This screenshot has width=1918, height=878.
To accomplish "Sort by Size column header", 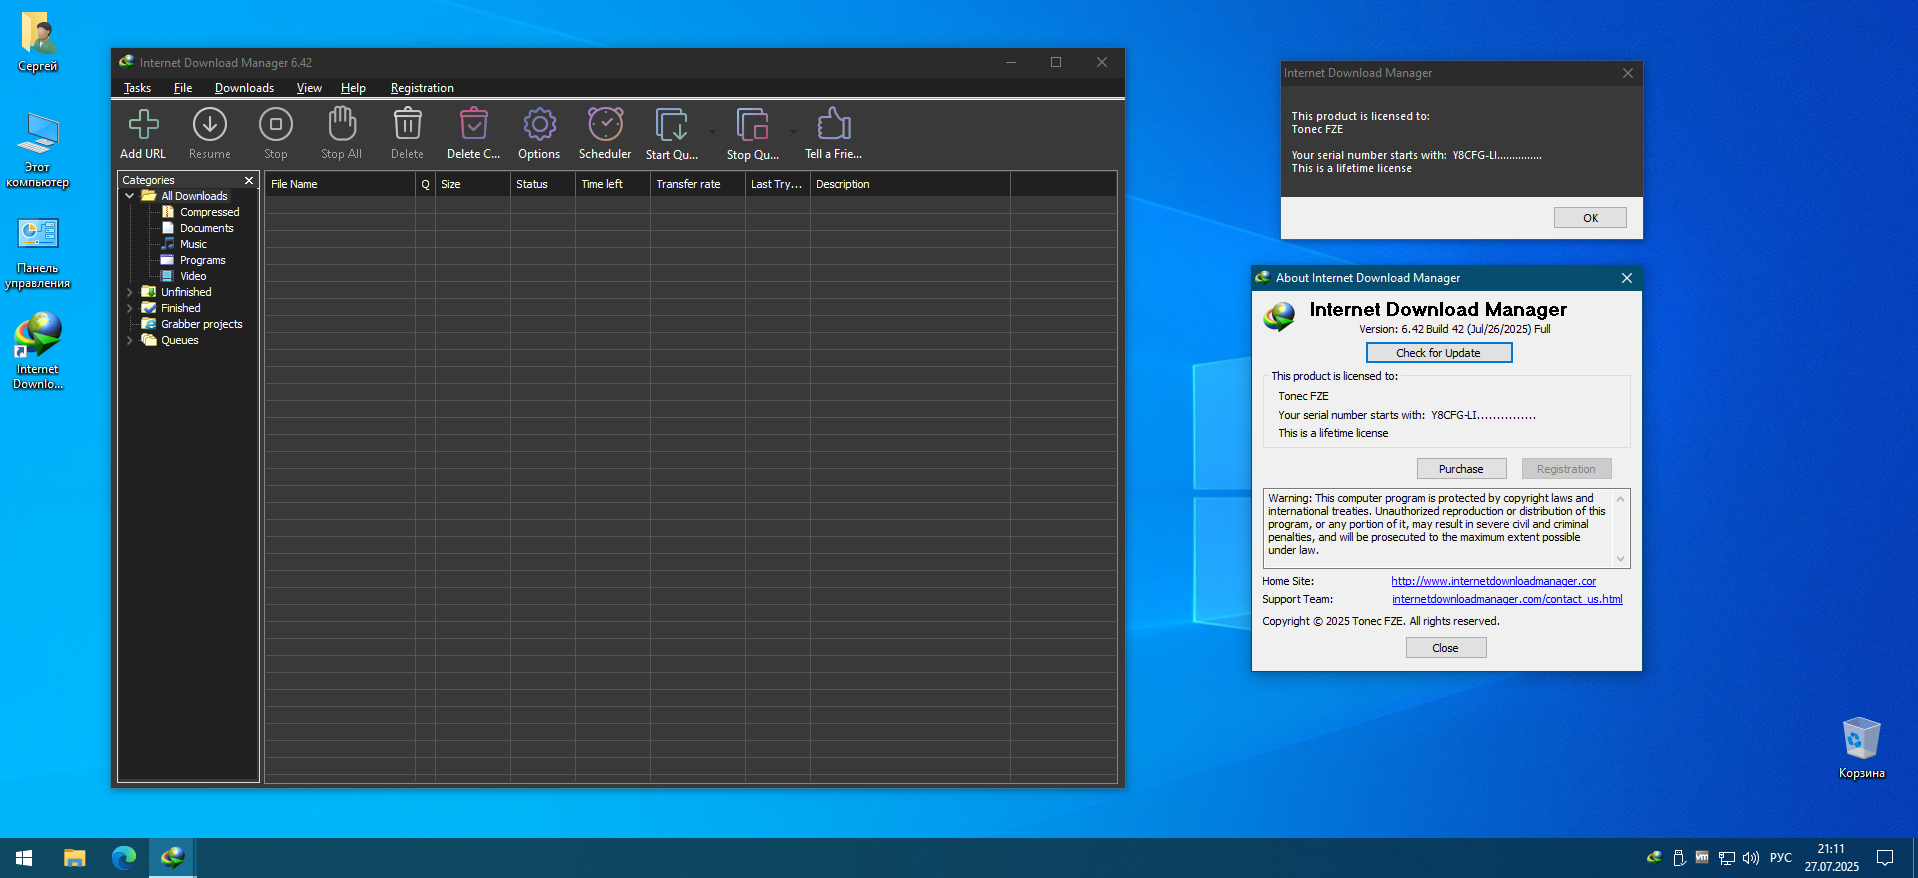I will pyautogui.click(x=473, y=184).
